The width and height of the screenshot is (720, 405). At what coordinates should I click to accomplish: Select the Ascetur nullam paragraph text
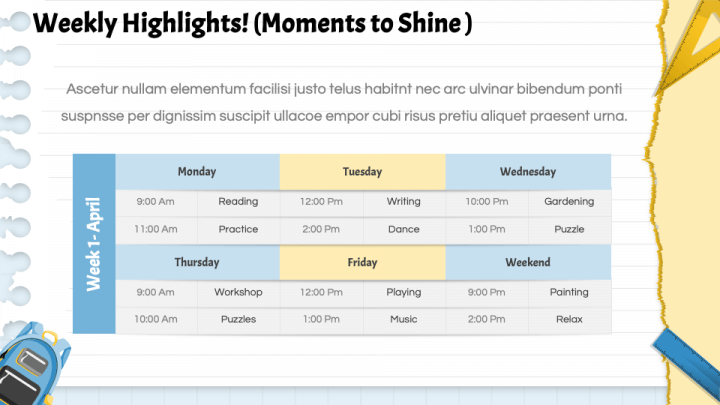[x=344, y=102]
